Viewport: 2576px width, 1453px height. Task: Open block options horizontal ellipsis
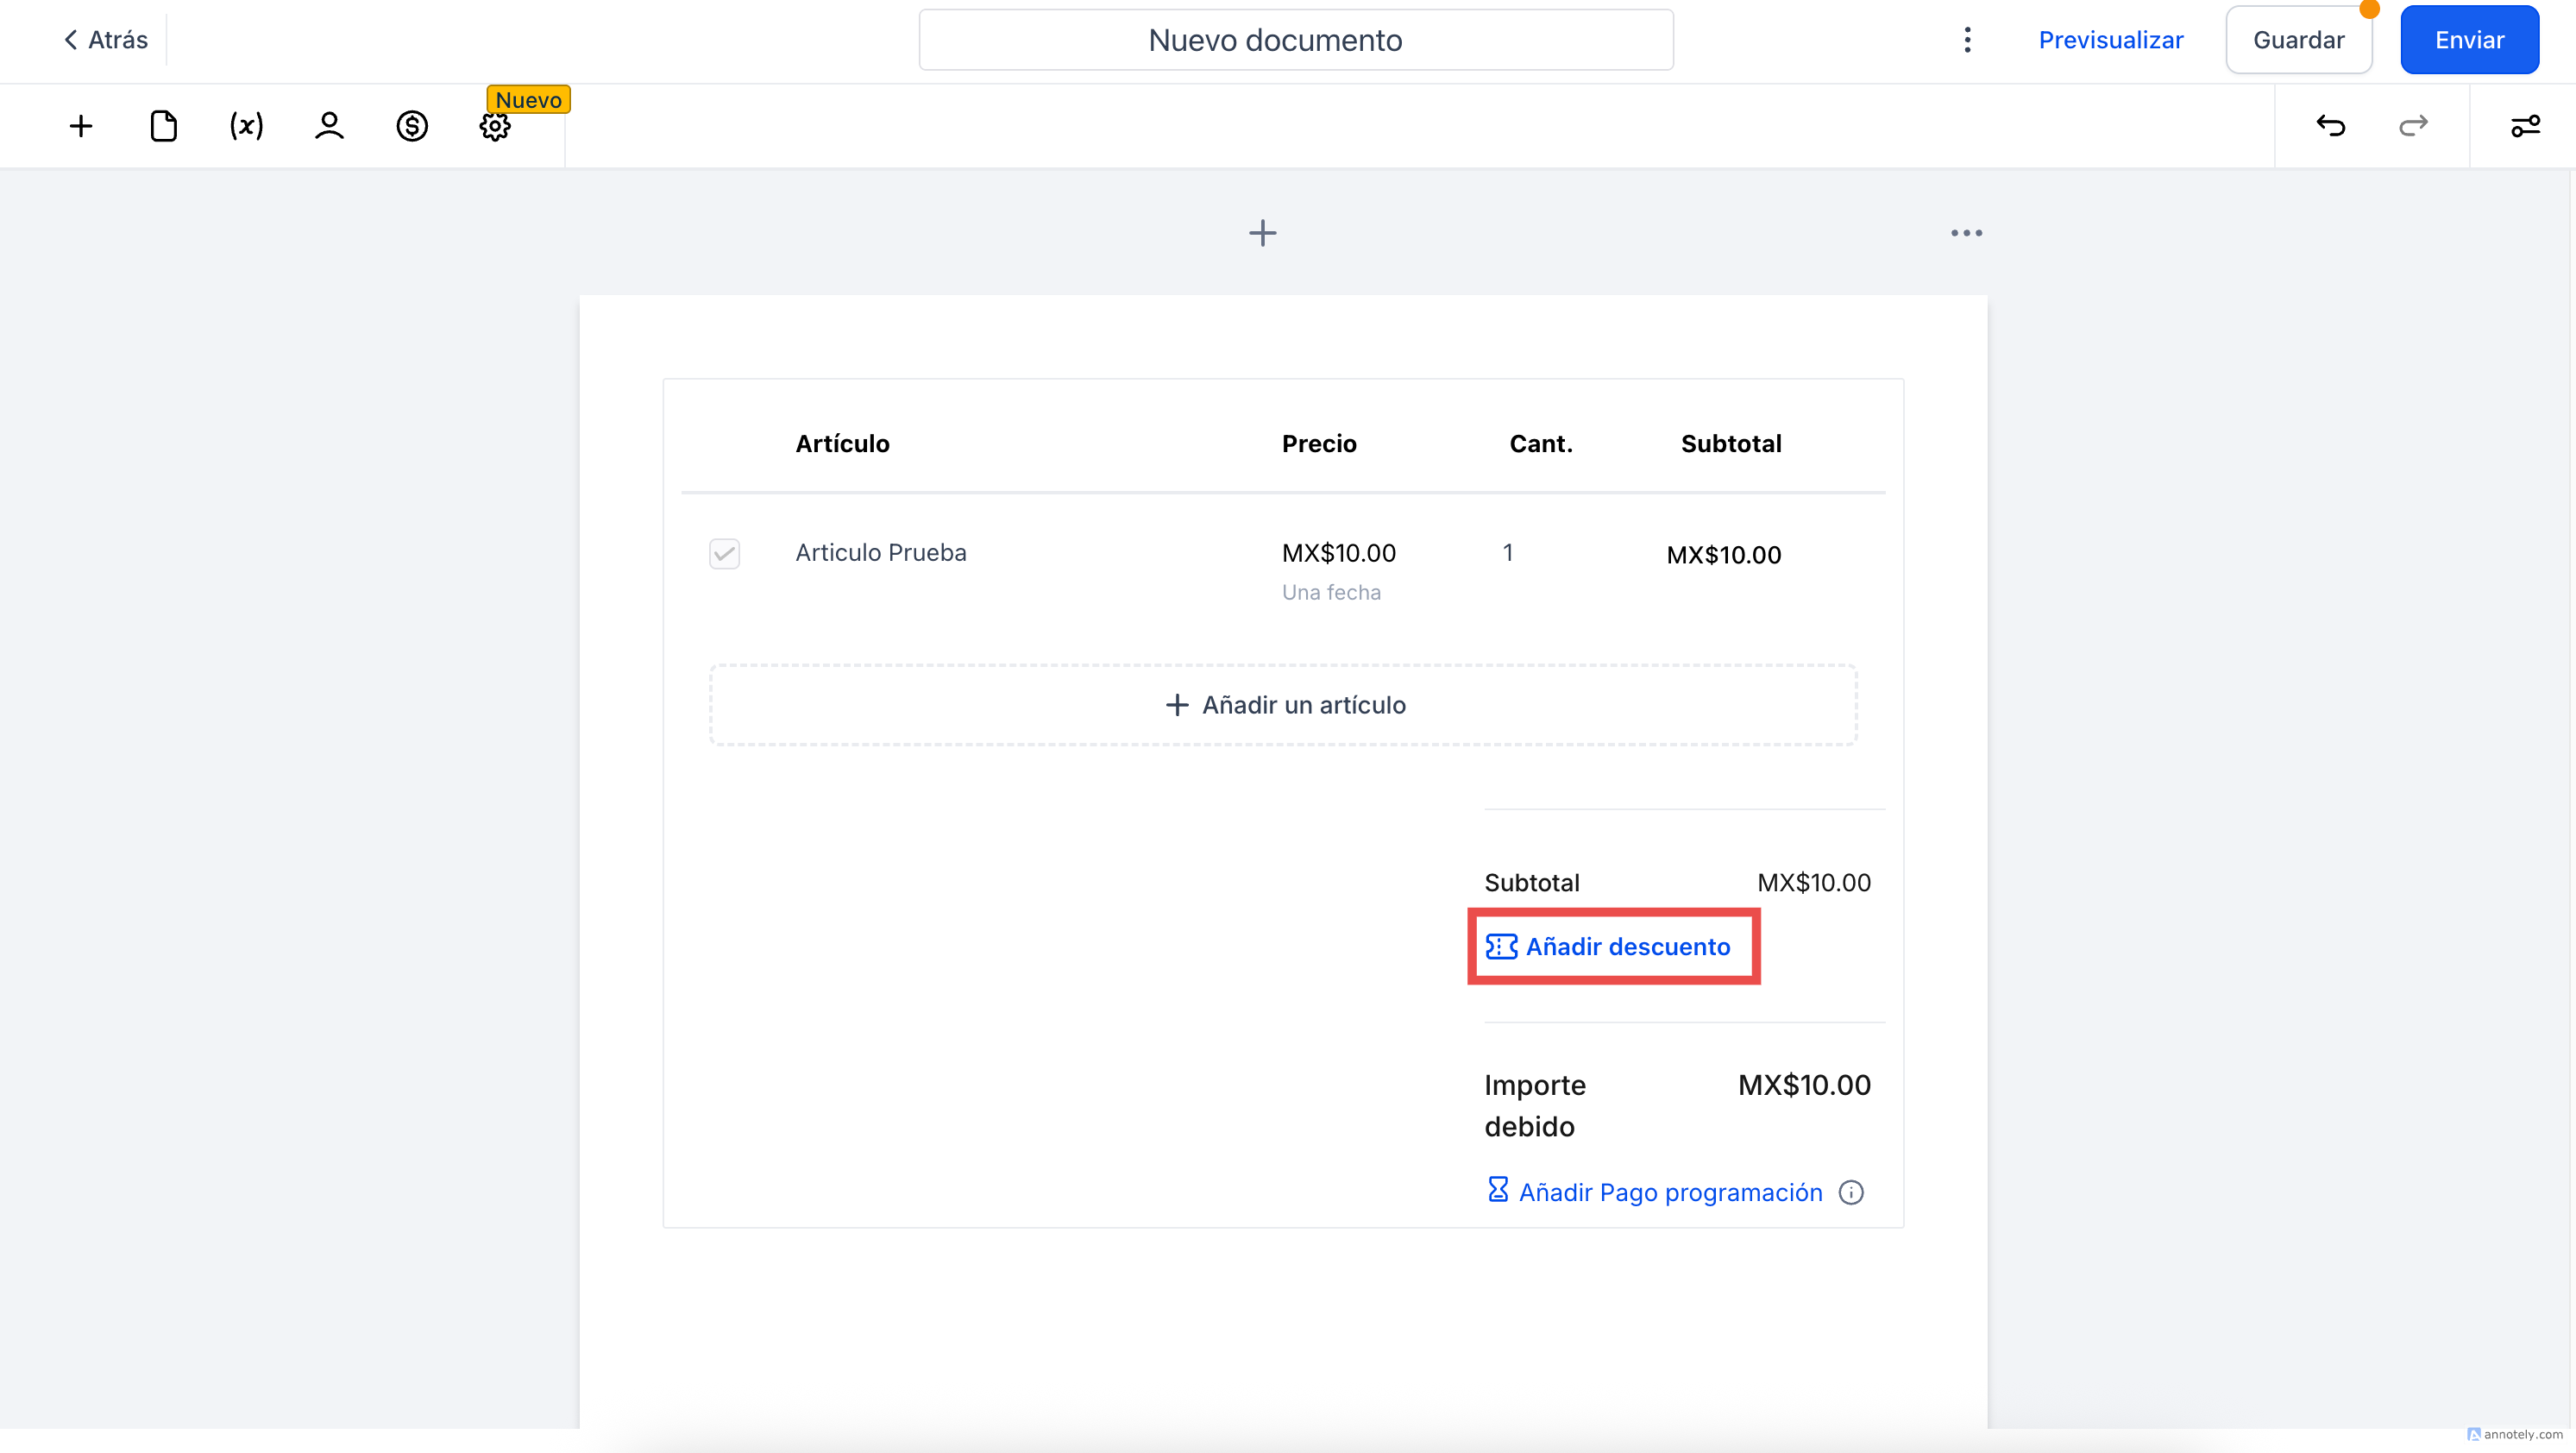[x=1966, y=233]
